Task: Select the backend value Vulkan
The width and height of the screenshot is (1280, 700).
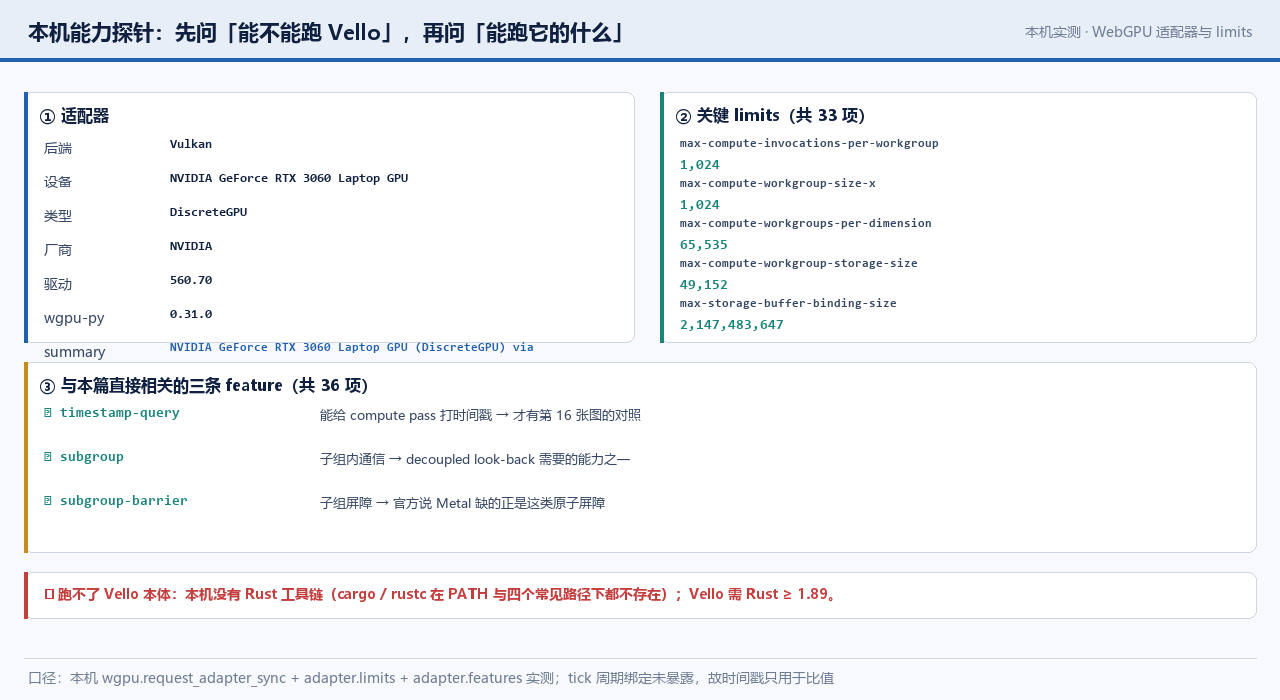Action: coord(191,144)
